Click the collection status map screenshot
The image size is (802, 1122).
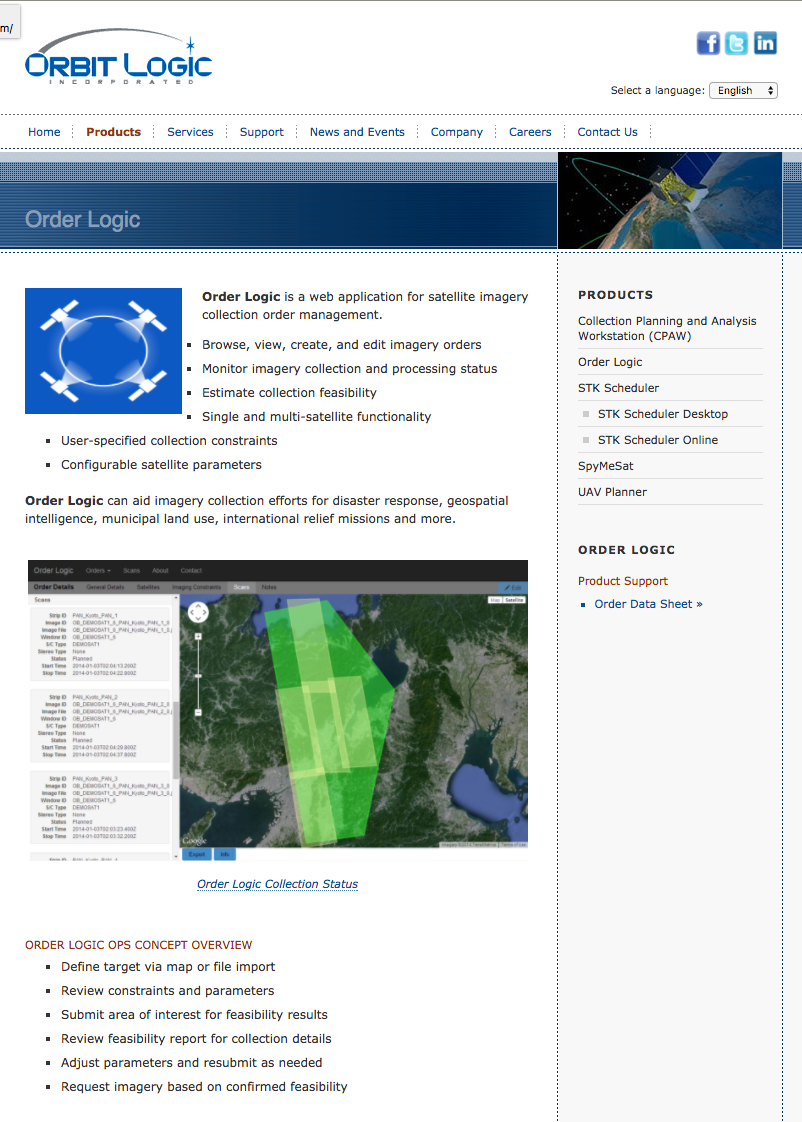pos(278,710)
